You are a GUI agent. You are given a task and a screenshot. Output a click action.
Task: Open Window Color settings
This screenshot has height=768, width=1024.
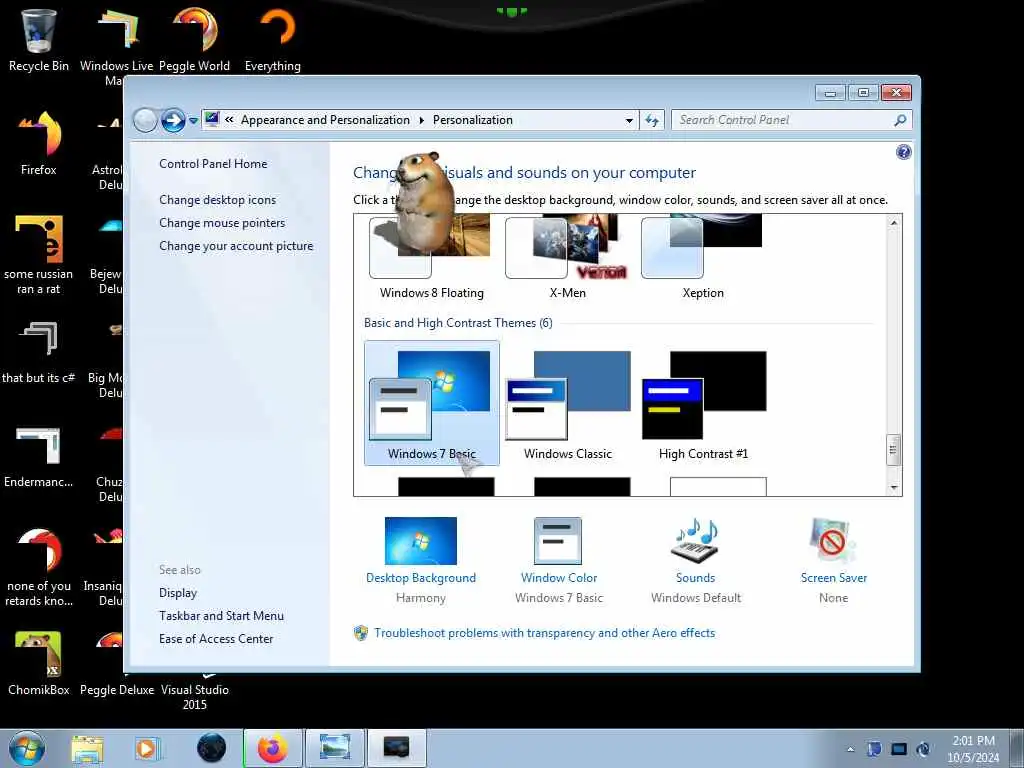(x=558, y=560)
